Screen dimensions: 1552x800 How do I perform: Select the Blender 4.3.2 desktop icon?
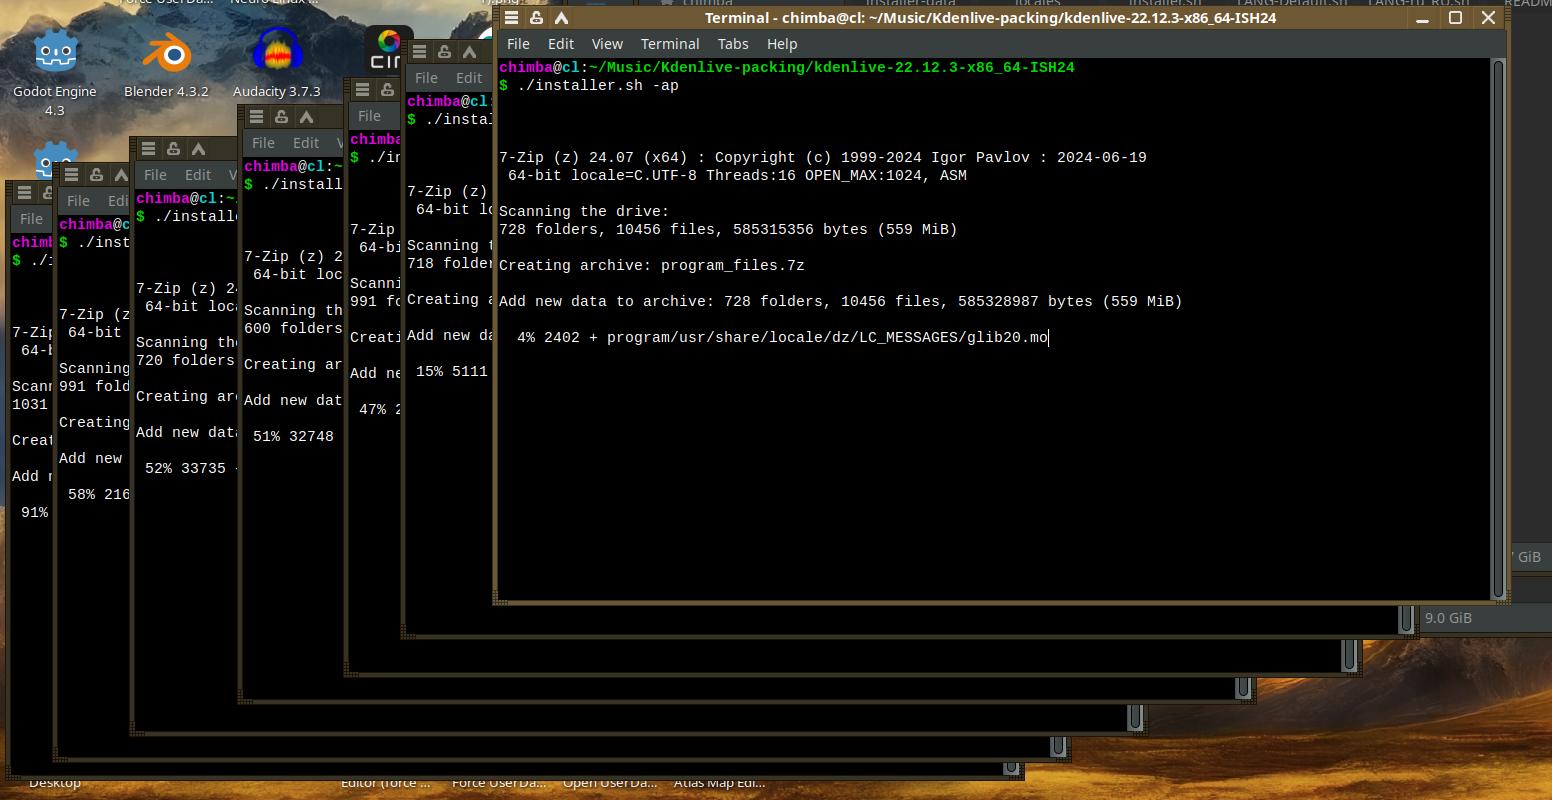coord(166,65)
